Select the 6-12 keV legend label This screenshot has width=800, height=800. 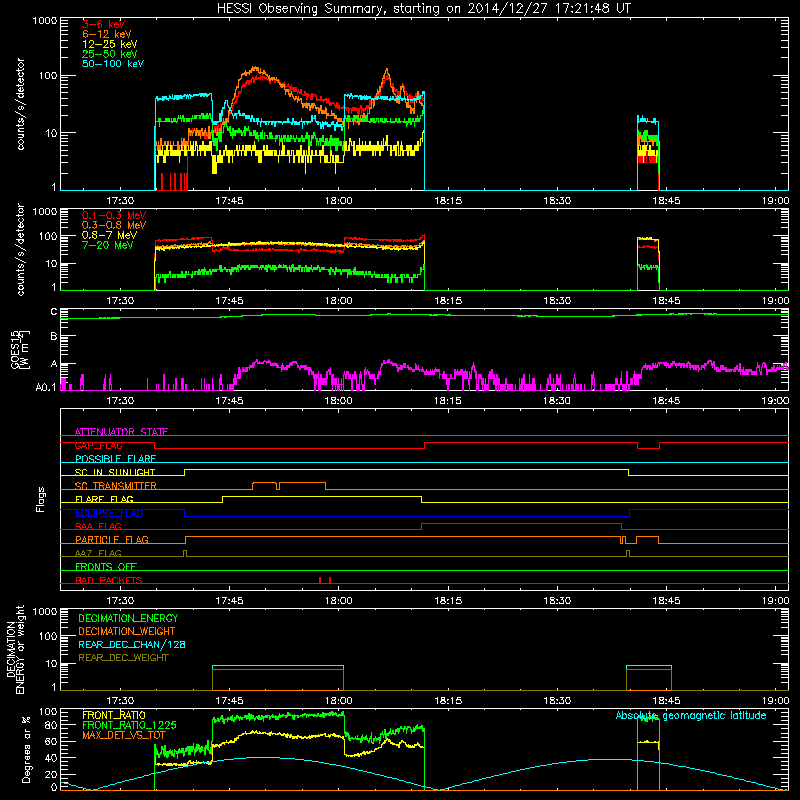coord(107,34)
